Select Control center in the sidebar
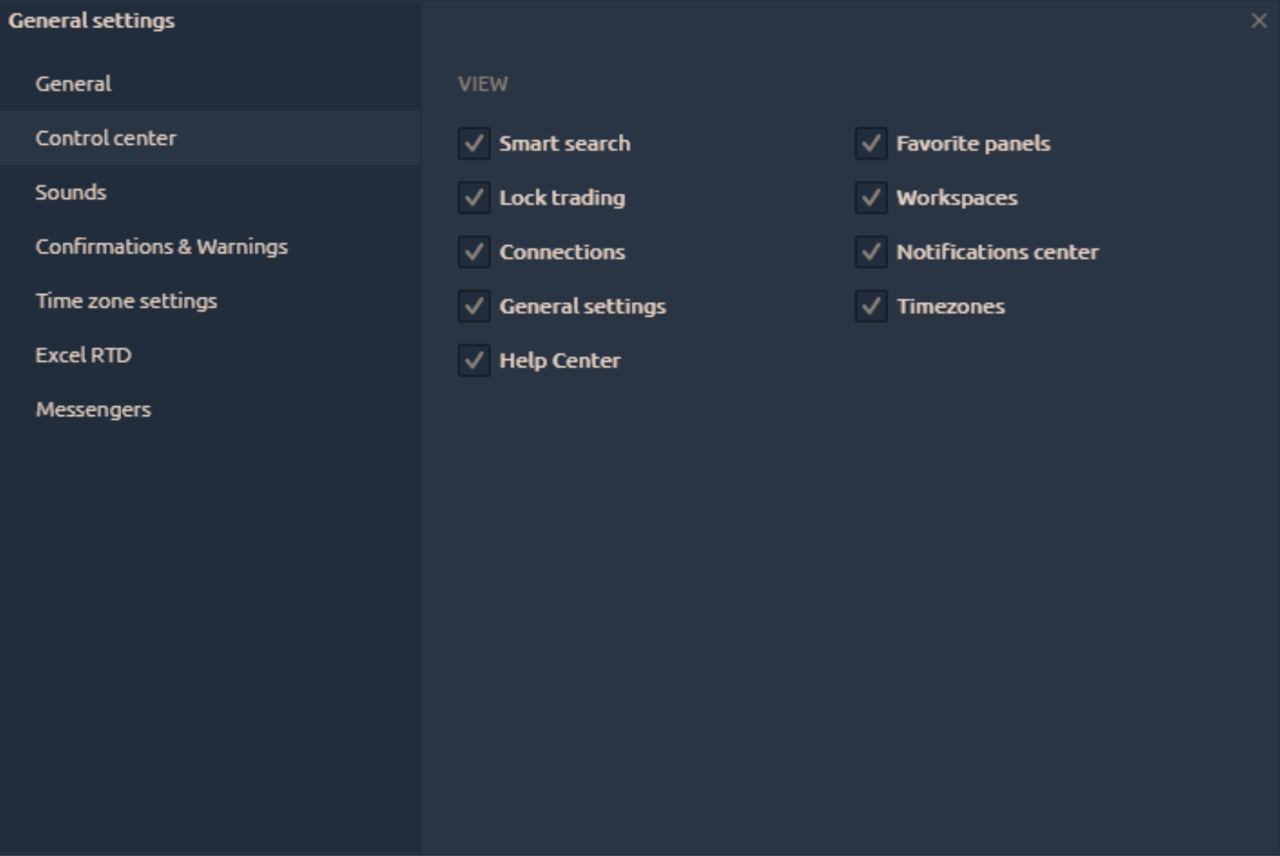The height and width of the screenshot is (856, 1280). [x=106, y=138]
